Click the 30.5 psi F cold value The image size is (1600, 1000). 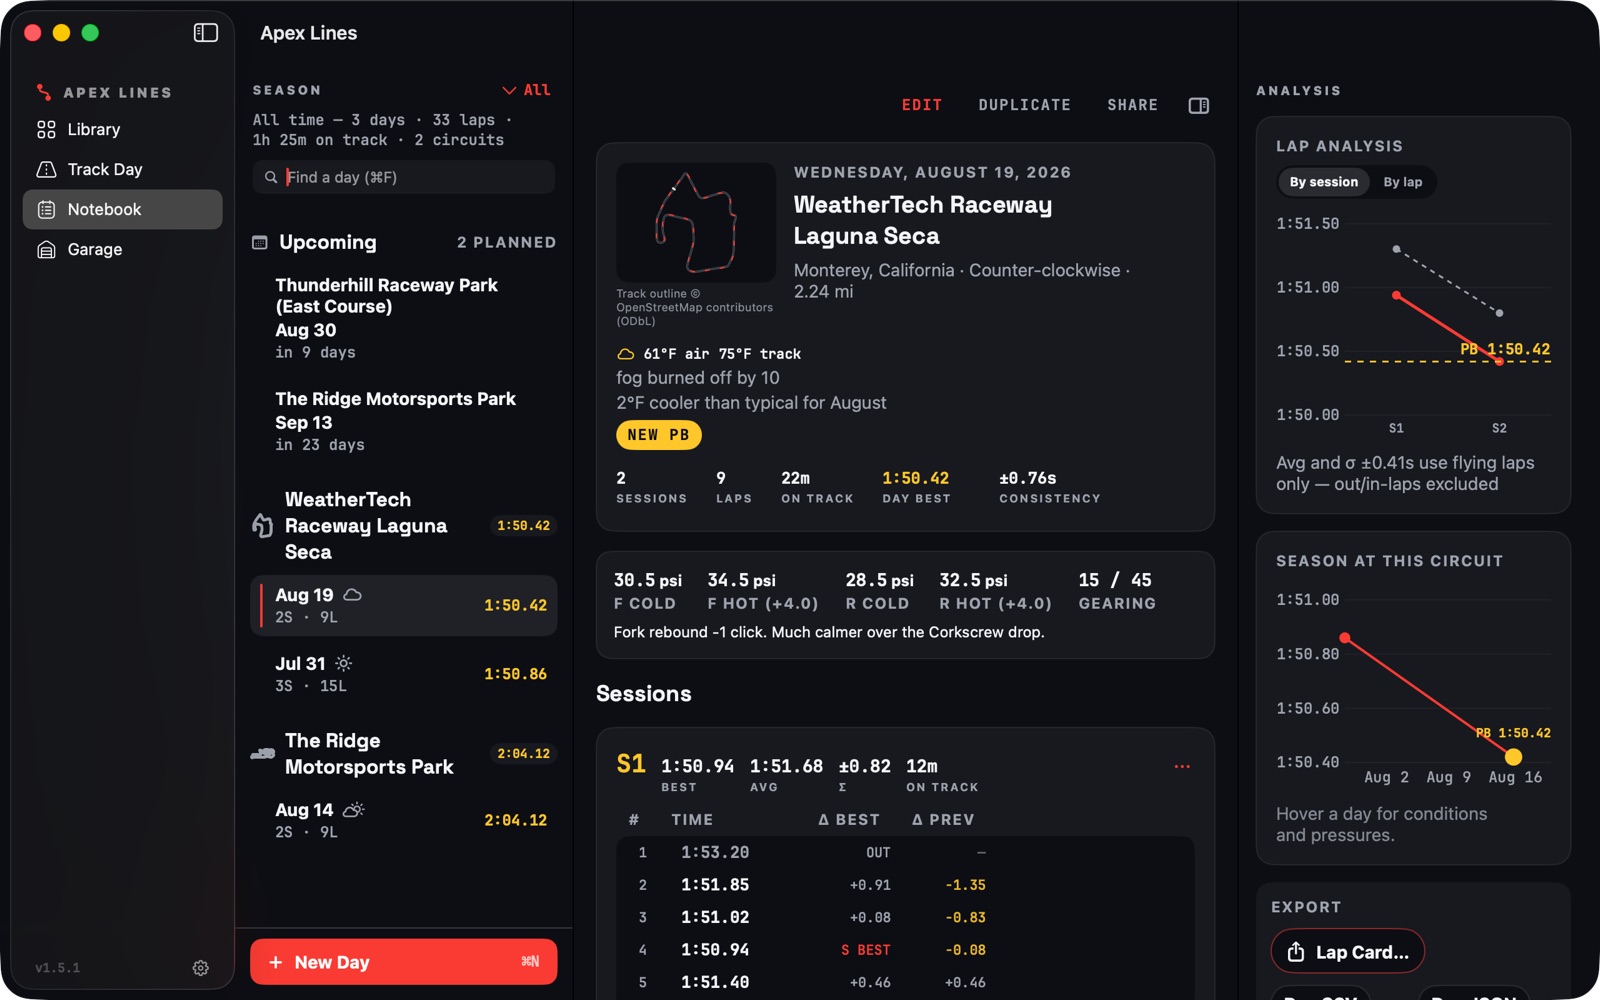(x=648, y=580)
